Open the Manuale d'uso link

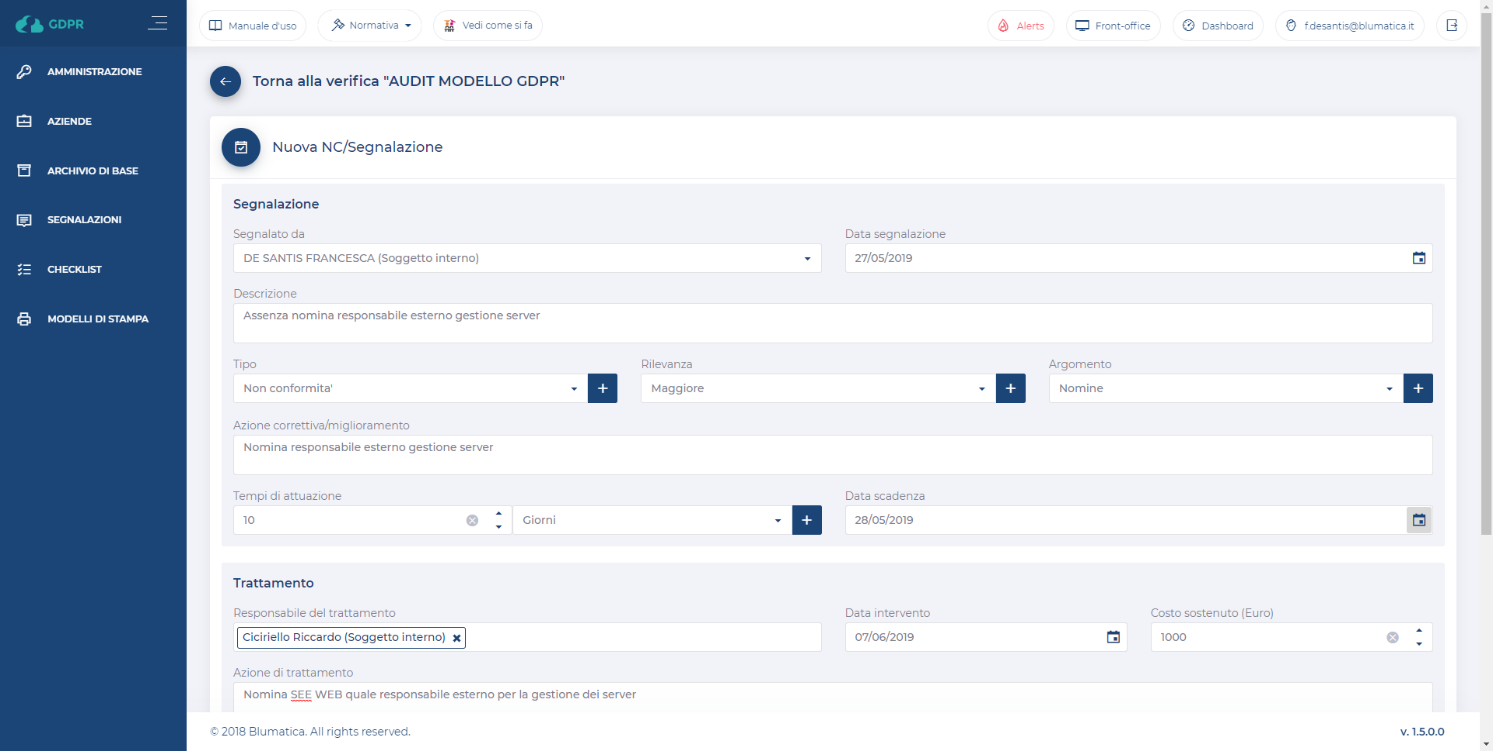point(252,26)
